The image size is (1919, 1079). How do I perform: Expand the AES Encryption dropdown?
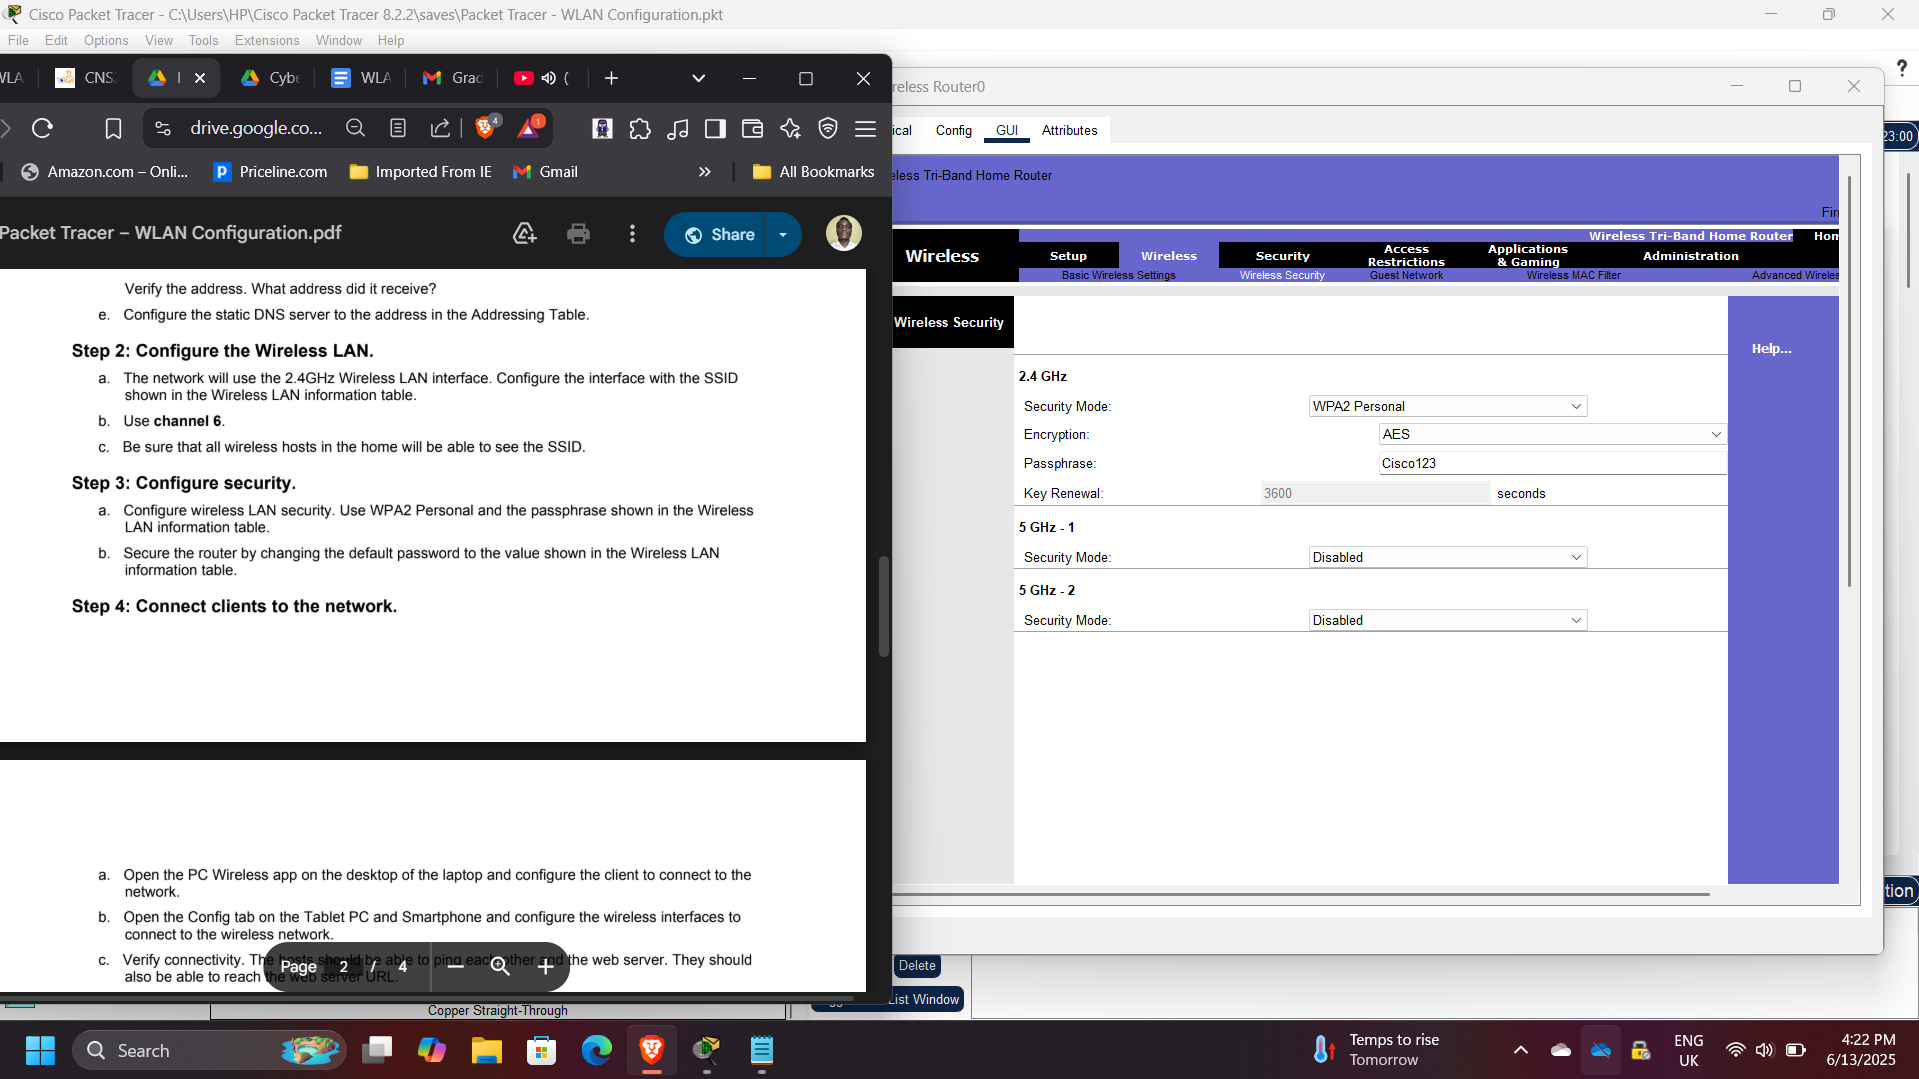point(1551,434)
